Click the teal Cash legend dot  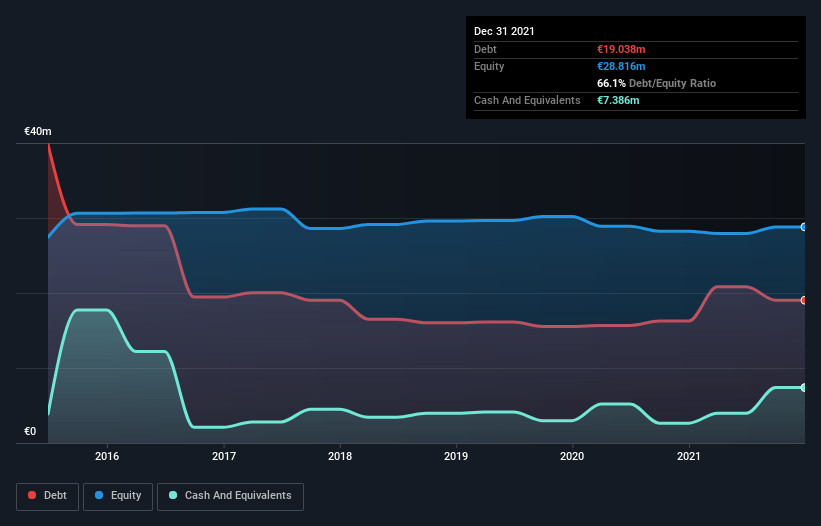[x=173, y=495]
